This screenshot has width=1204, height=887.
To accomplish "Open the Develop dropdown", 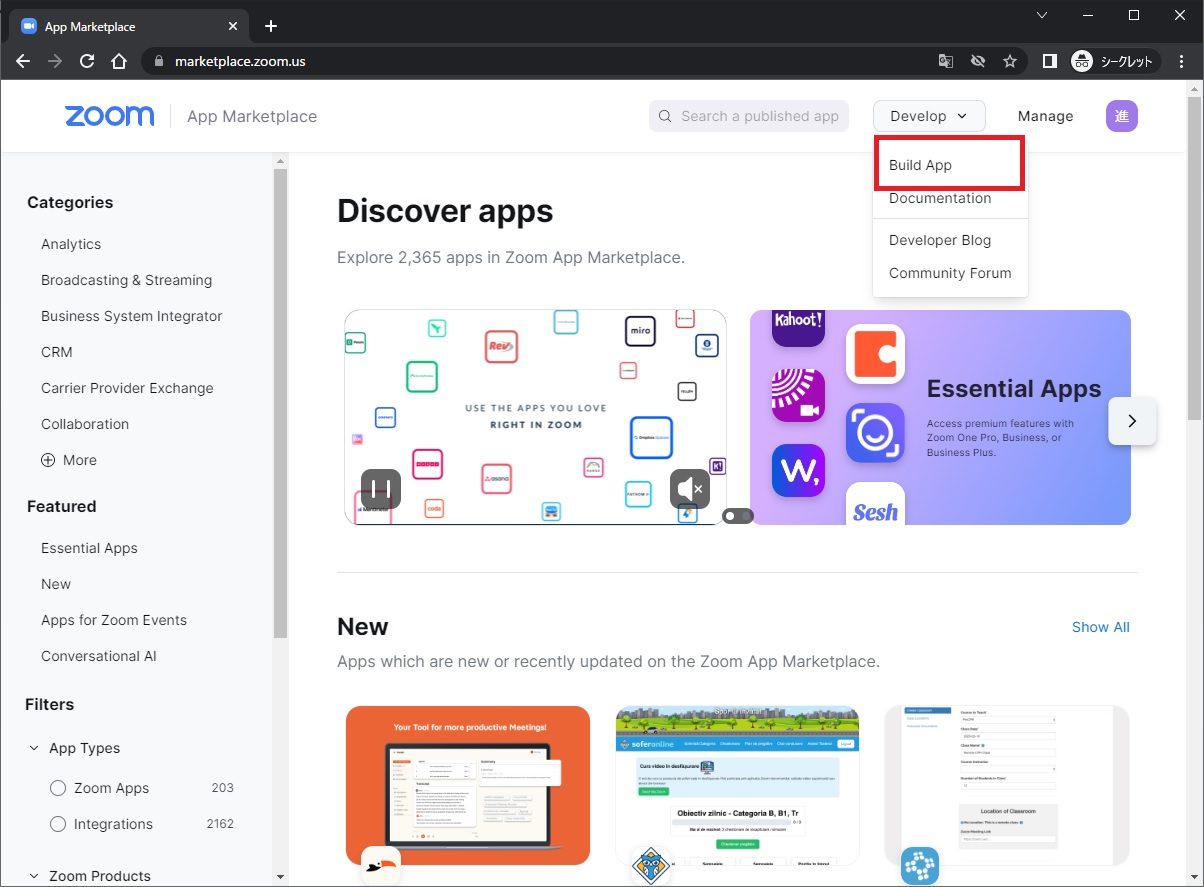I will point(928,116).
